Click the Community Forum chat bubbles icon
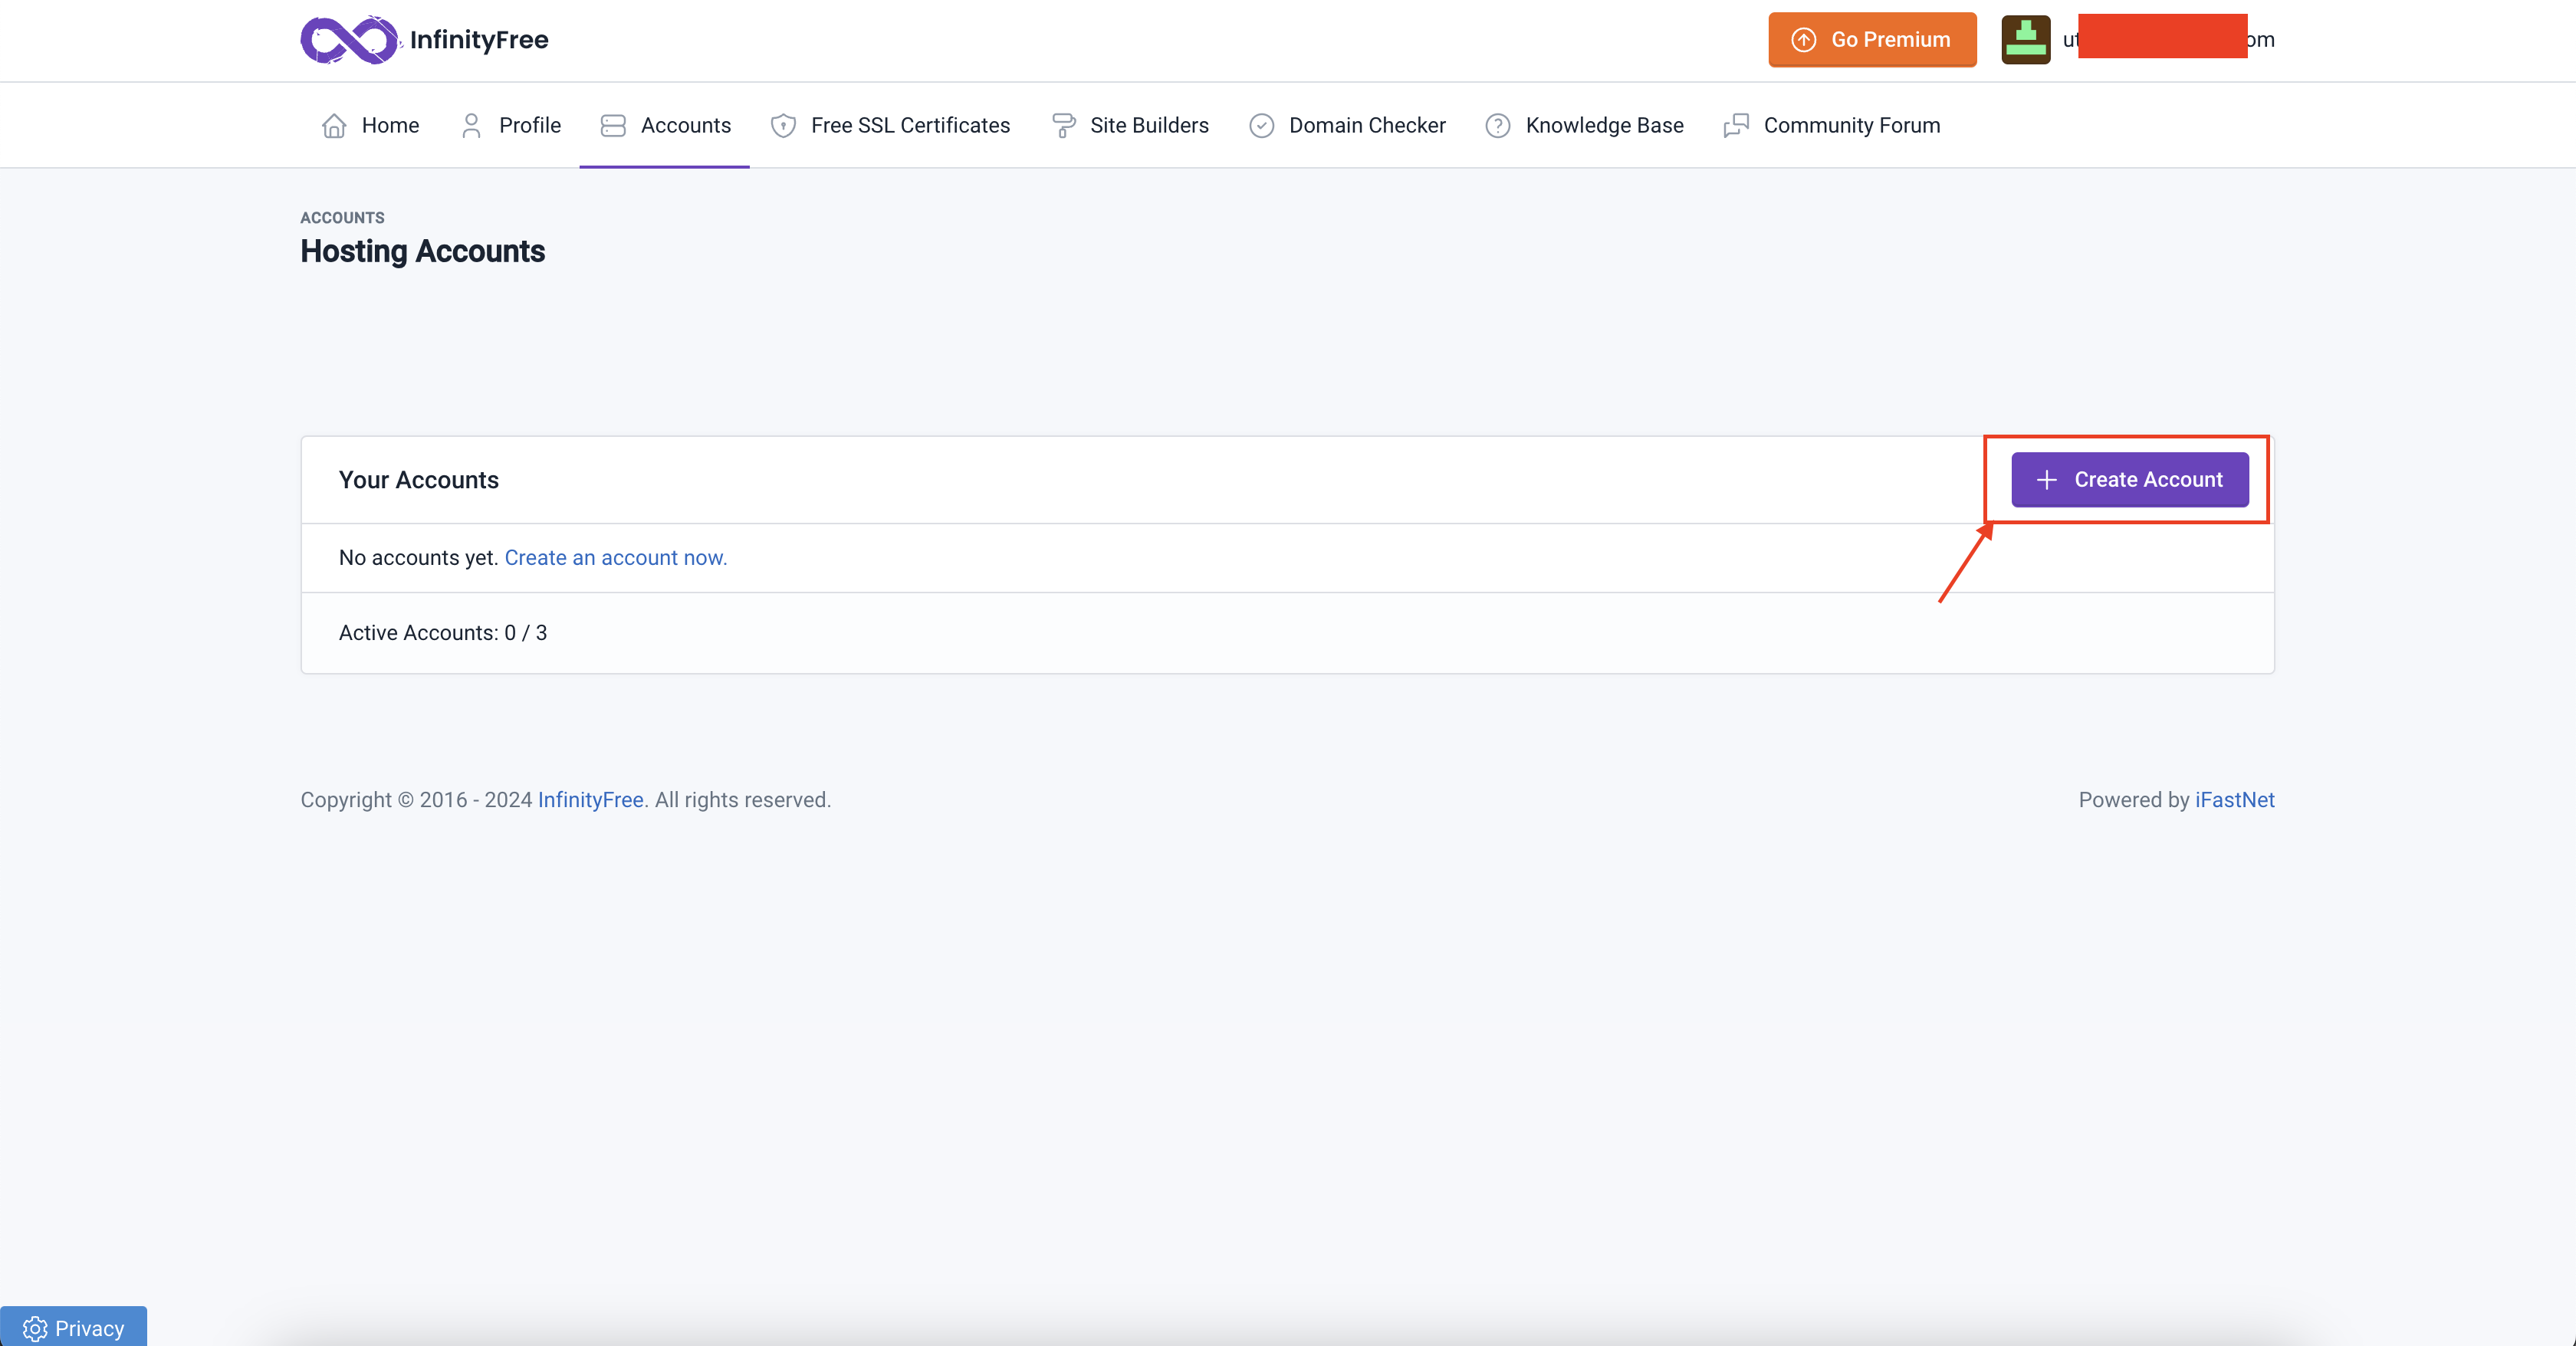2576x1346 pixels. click(x=1736, y=125)
